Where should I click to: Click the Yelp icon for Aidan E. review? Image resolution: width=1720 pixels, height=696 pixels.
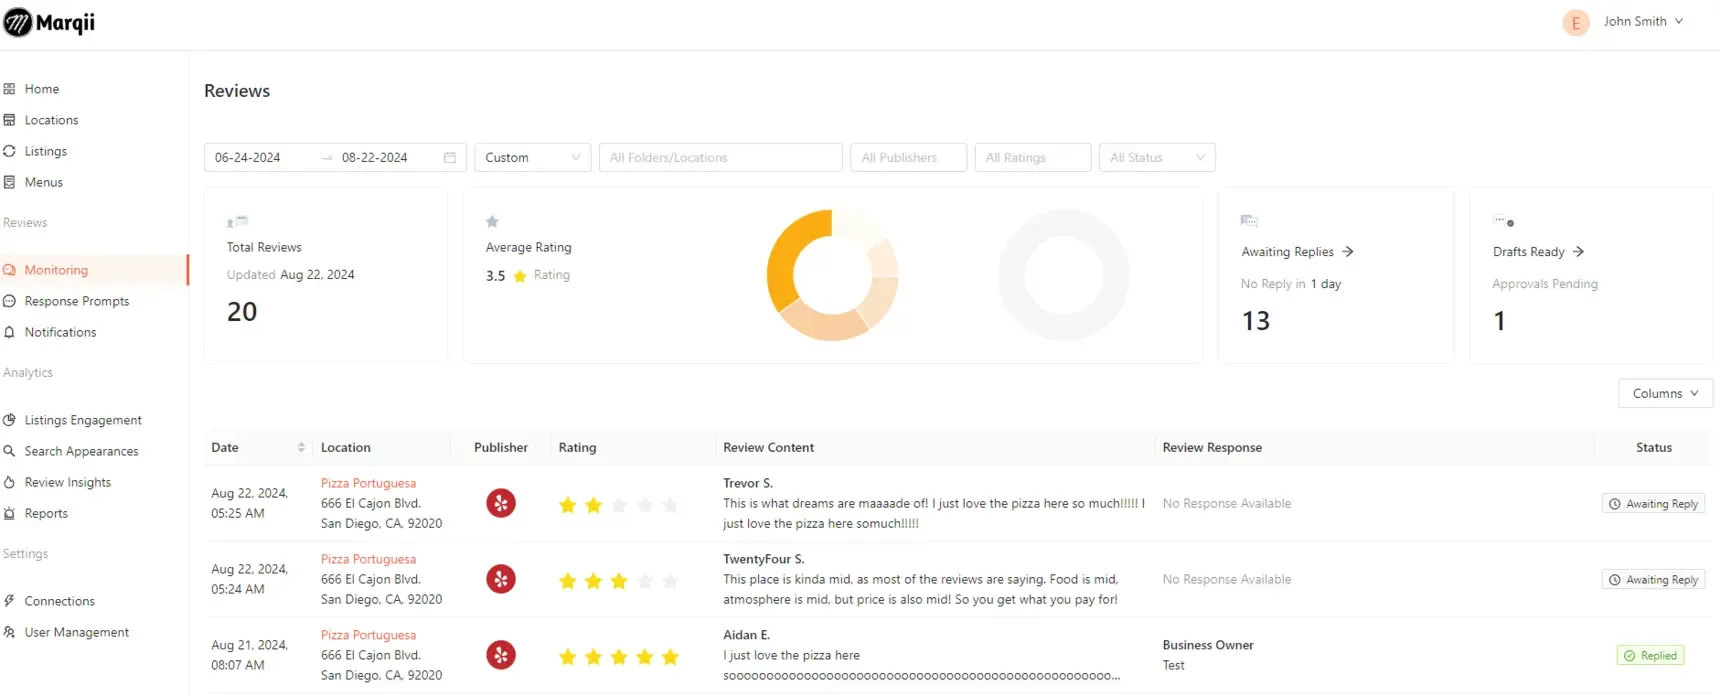point(501,655)
